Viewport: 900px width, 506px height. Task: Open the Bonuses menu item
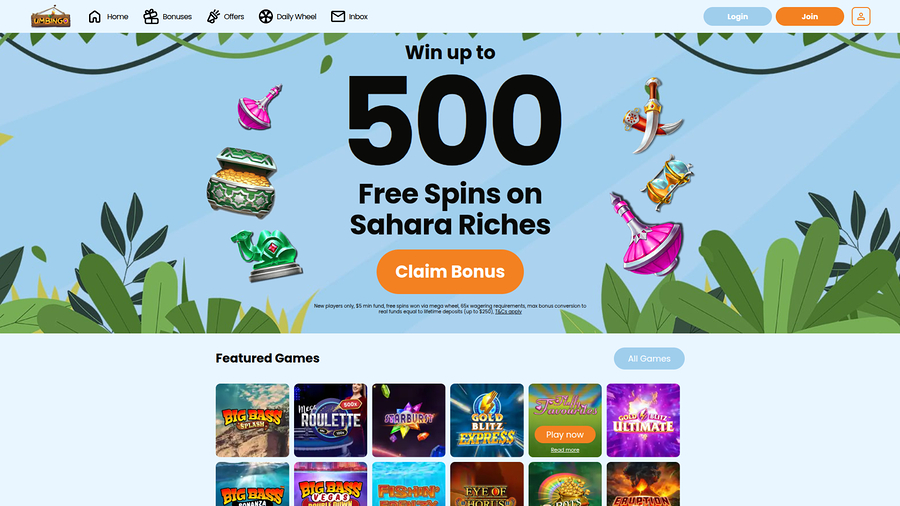[168, 17]
